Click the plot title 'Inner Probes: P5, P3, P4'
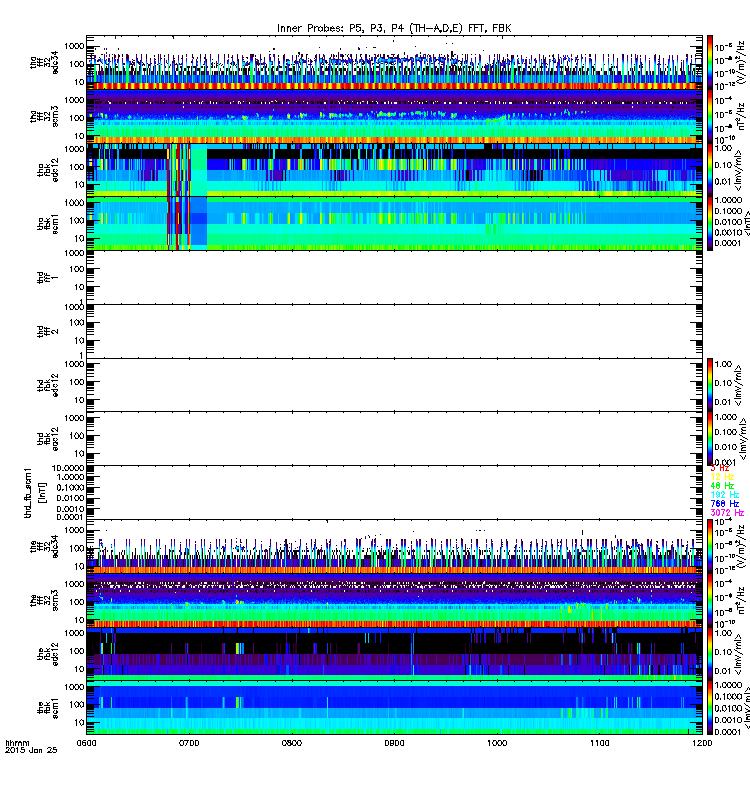 coord(342,29)
